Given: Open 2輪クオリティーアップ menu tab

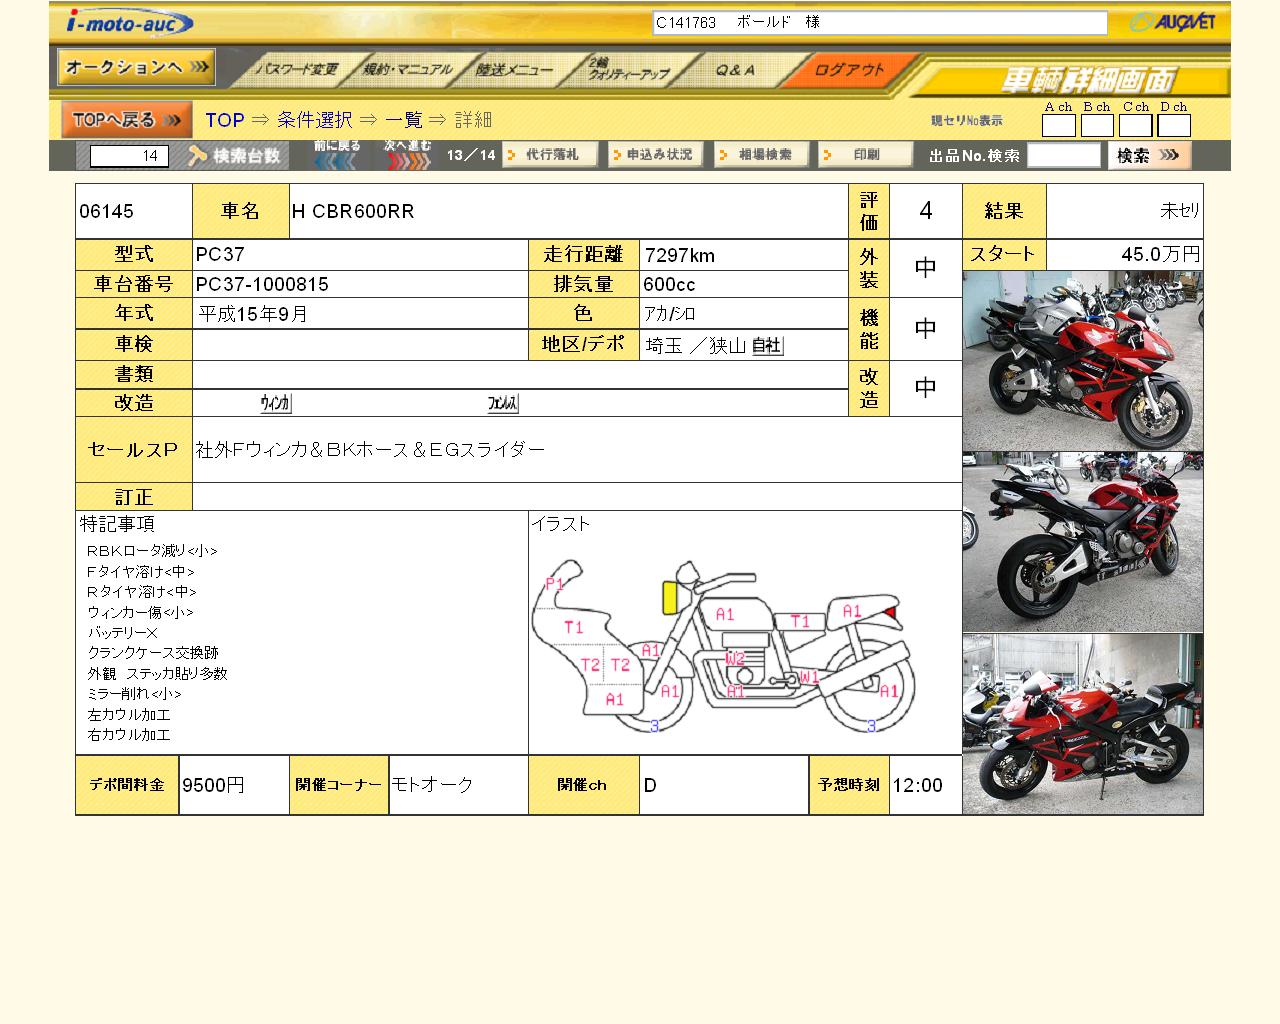Looking at the screenshot, I should coord(628,70).
